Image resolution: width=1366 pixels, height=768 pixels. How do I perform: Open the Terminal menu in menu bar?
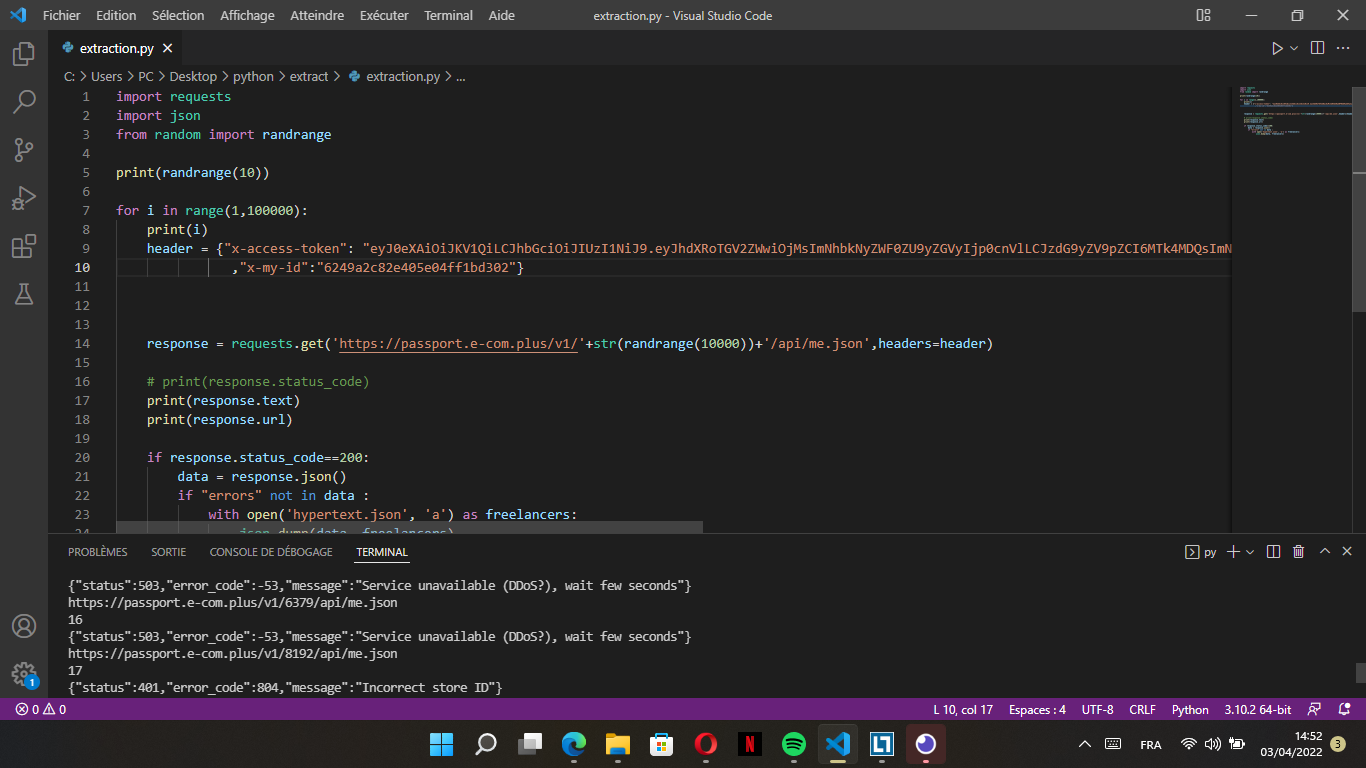(x=449, y=15)
